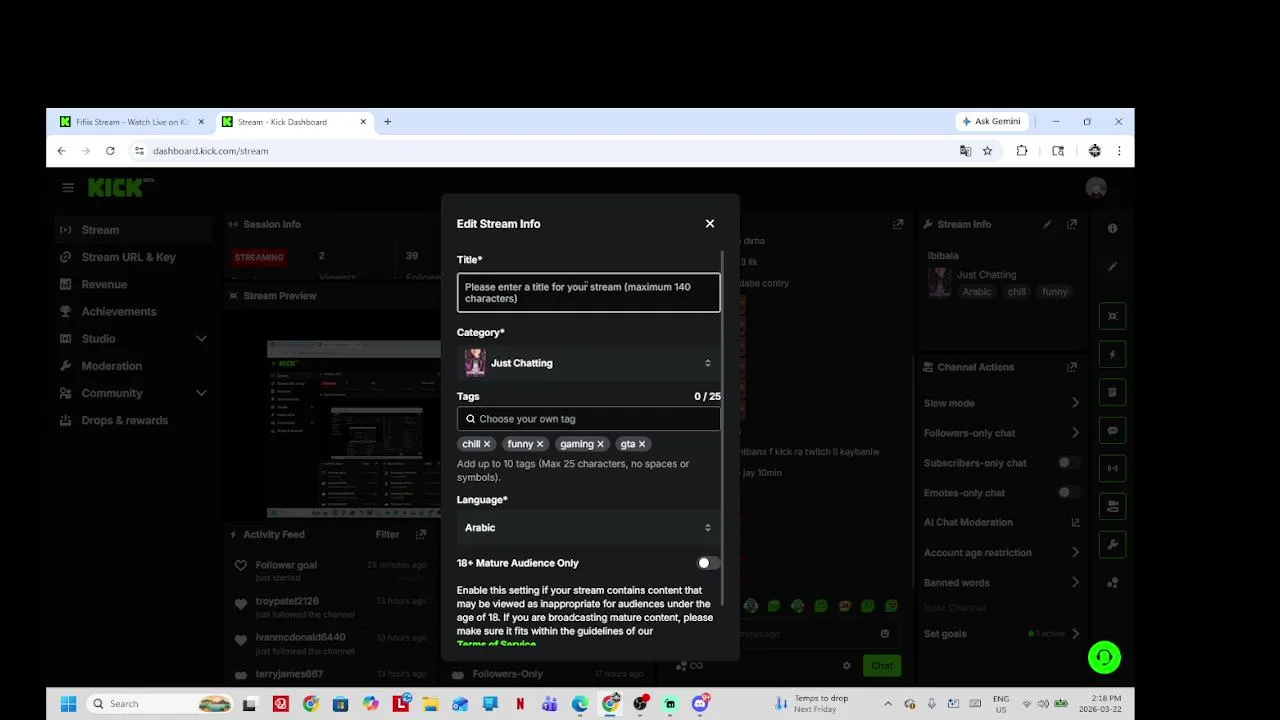Click the green Chat send button
Viewport: 1280px width, 720px height.
coord(881,666)
